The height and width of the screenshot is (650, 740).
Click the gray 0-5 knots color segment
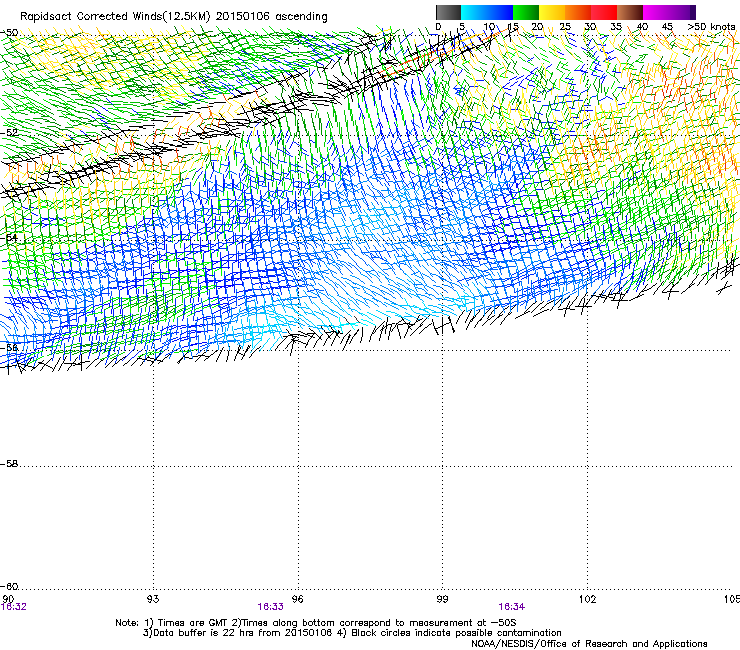448,12
